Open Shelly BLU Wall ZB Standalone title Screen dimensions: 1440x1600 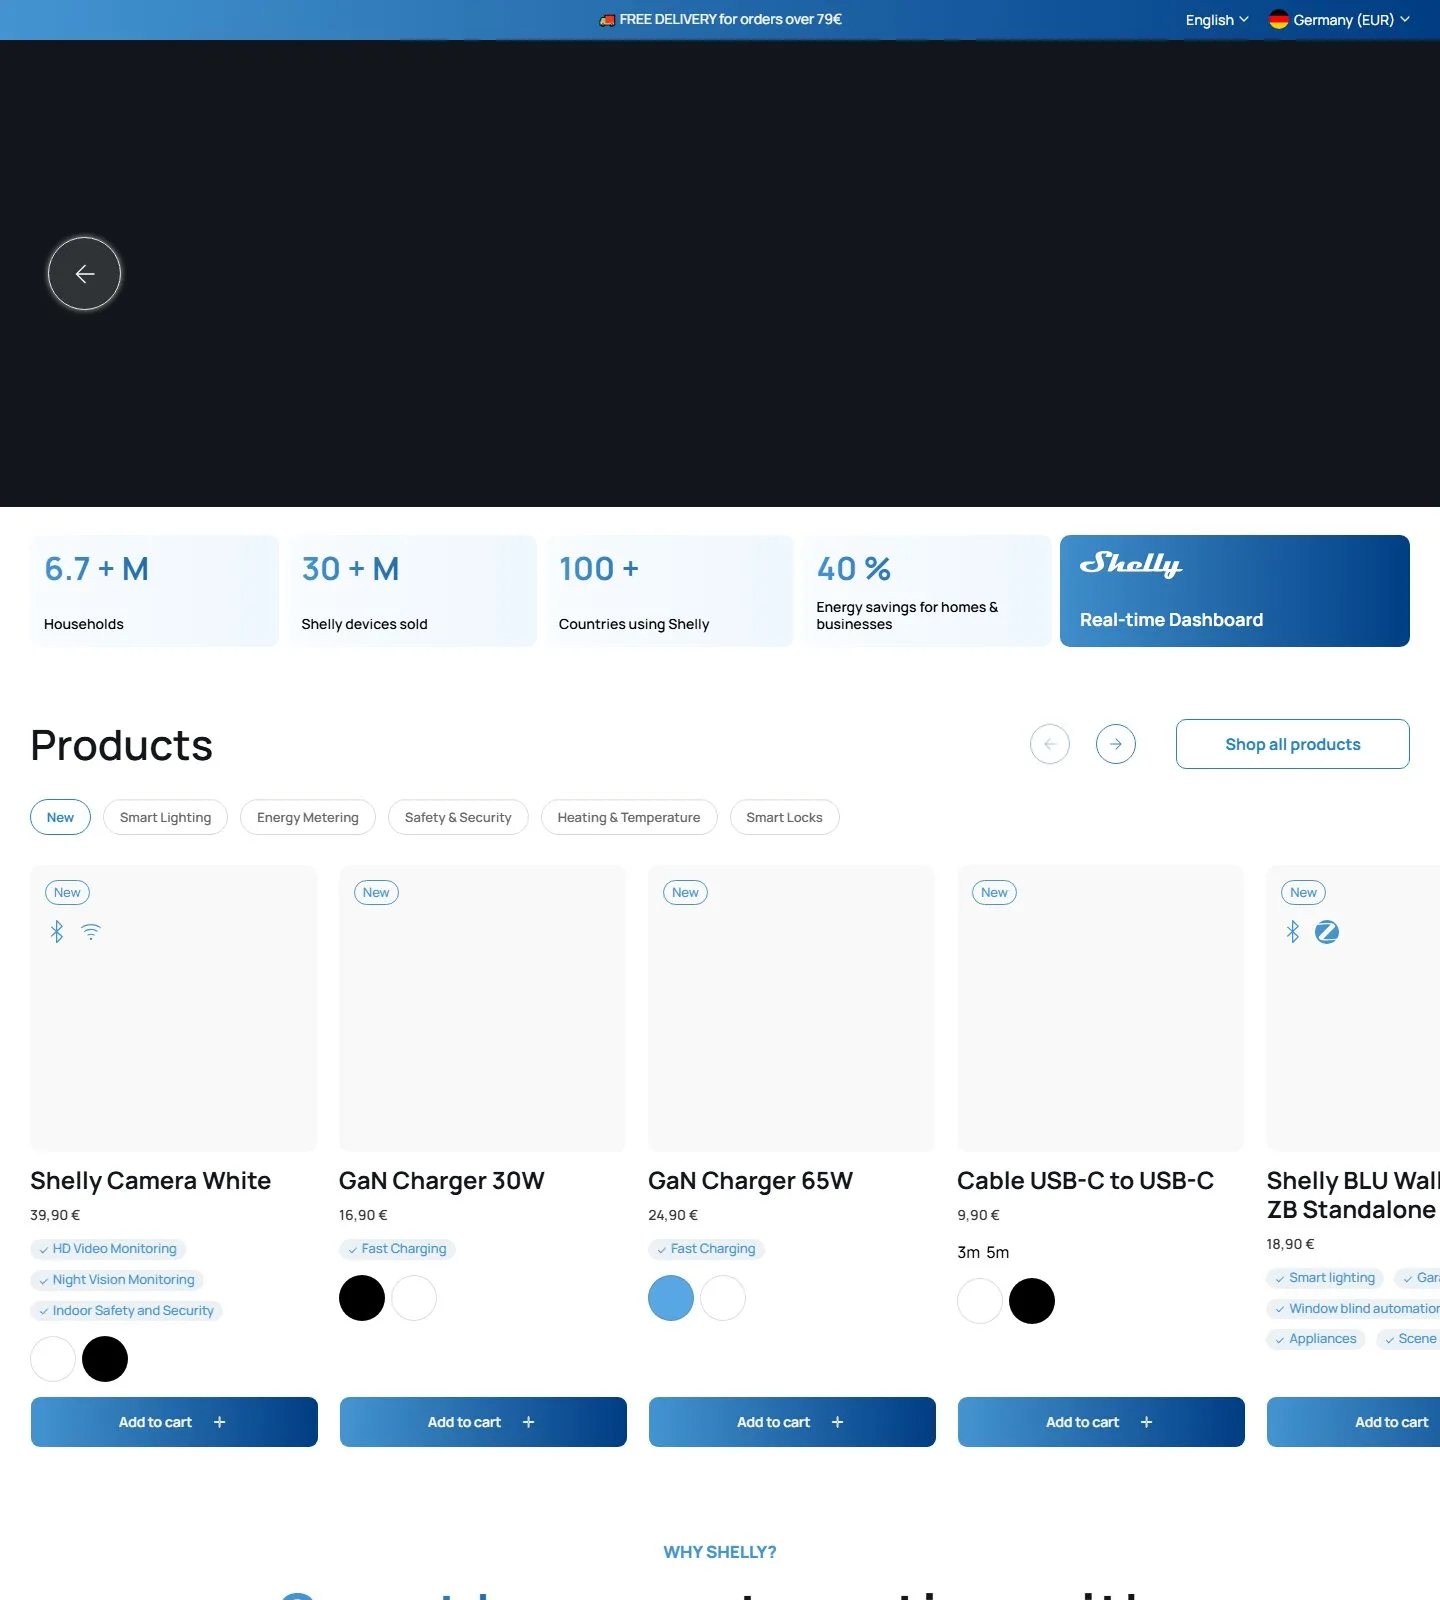tap(1353, 1195)
